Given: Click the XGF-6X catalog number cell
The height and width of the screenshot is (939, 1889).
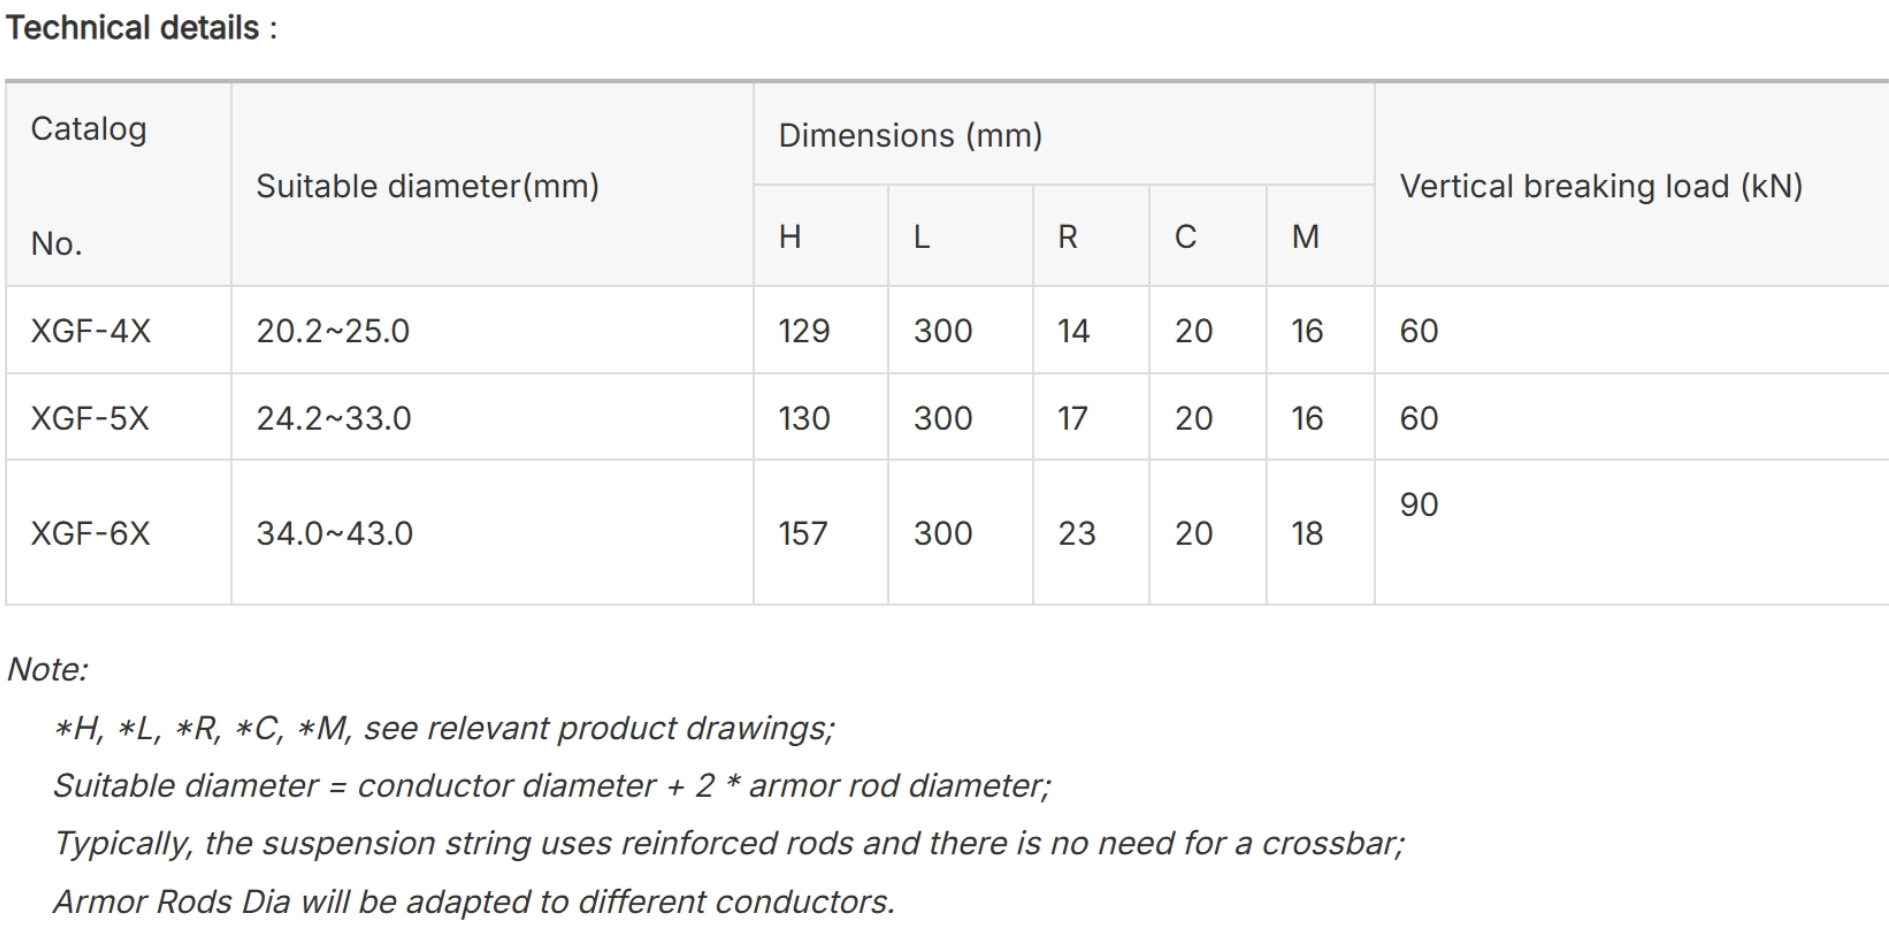Looking at the screenshot, I should (118, 533).
